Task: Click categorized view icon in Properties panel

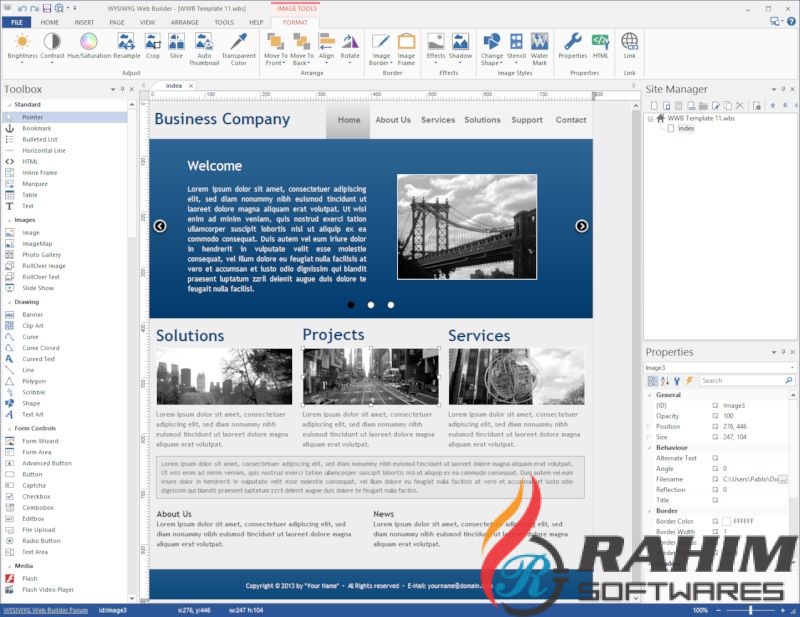Action: click(x=653, y=381)
